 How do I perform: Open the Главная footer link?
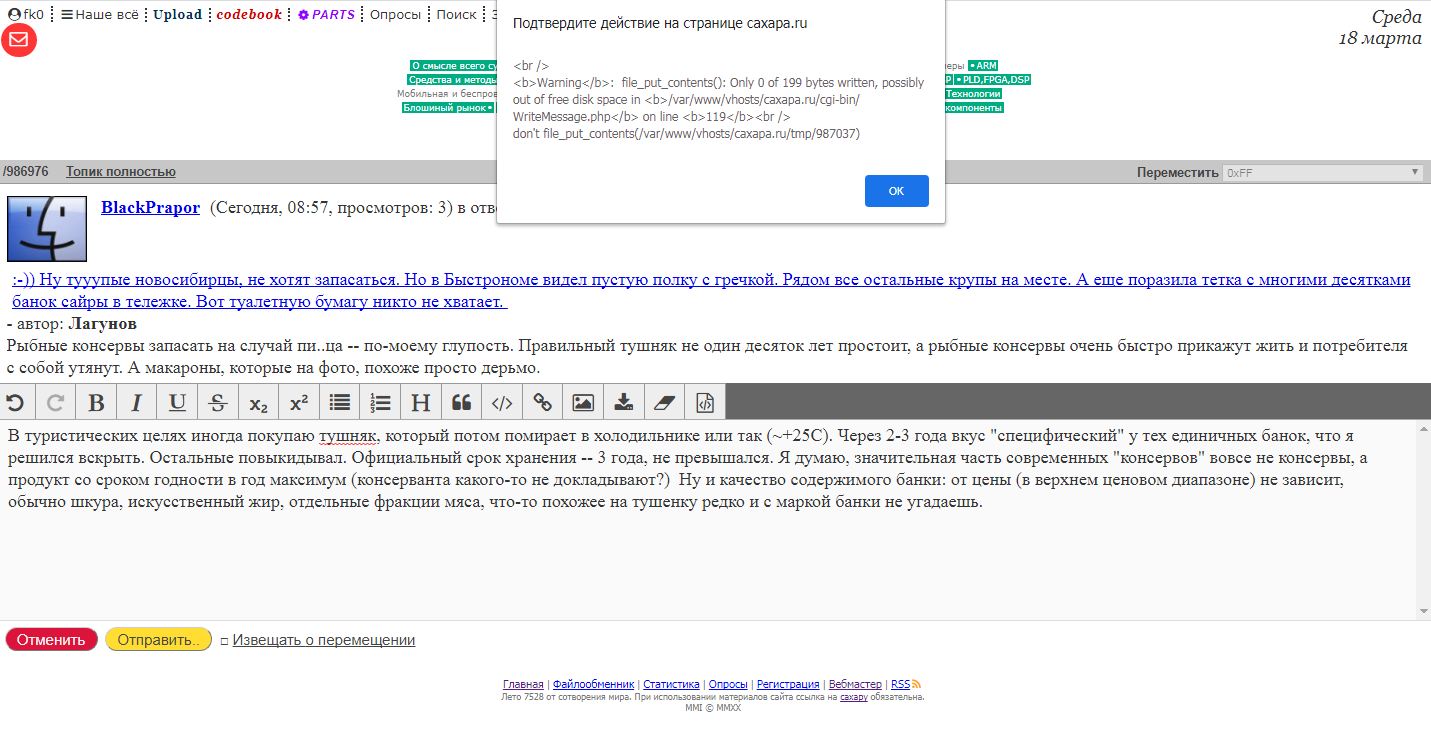click(523, 684)
